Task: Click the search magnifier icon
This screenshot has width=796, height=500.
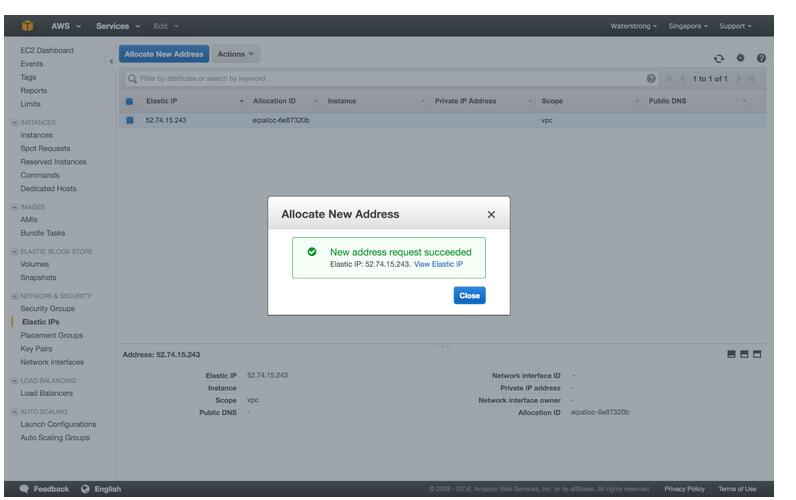Action: pyautogui.click(x=132, y=79)
